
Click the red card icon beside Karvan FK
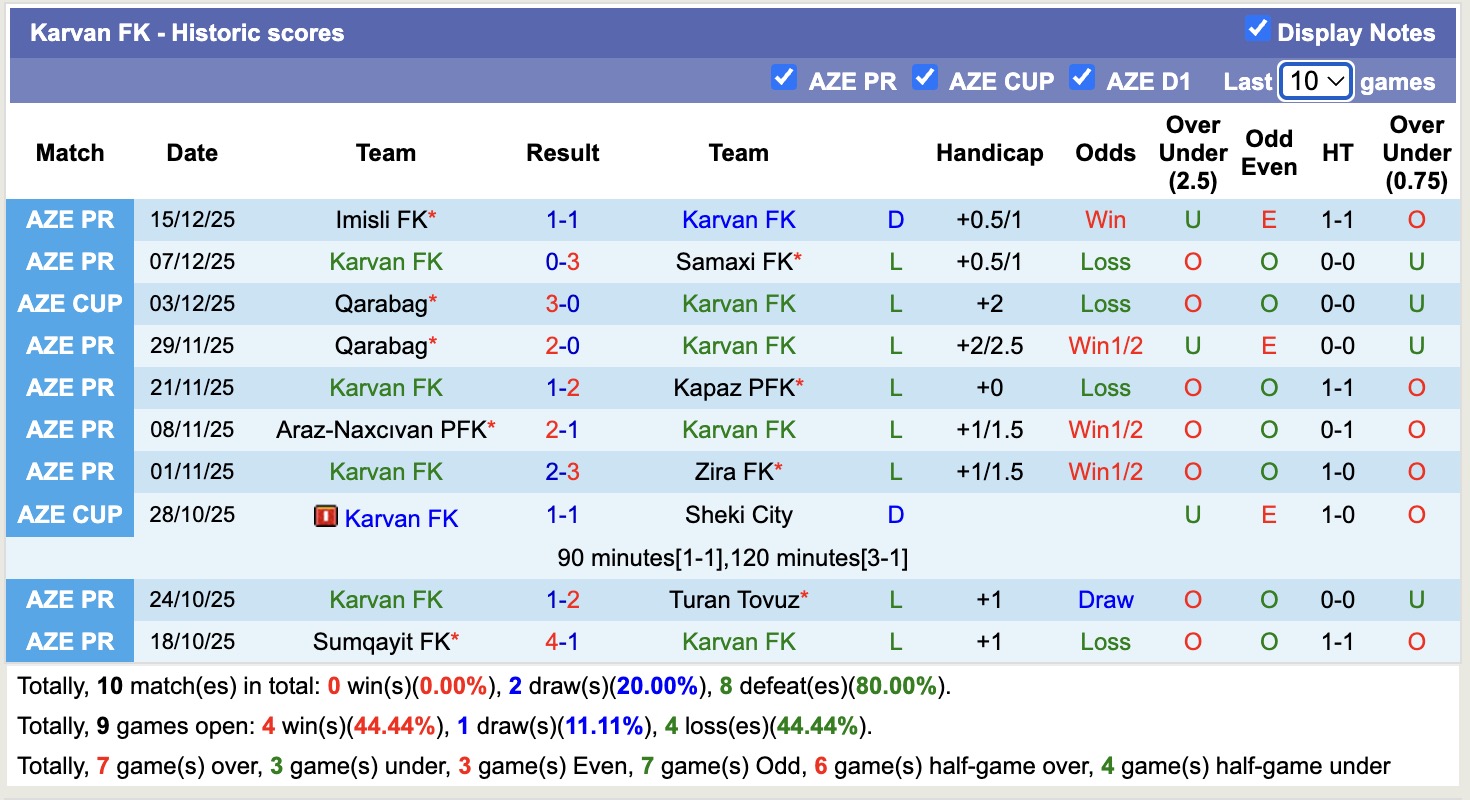click(x=325, y=517)
